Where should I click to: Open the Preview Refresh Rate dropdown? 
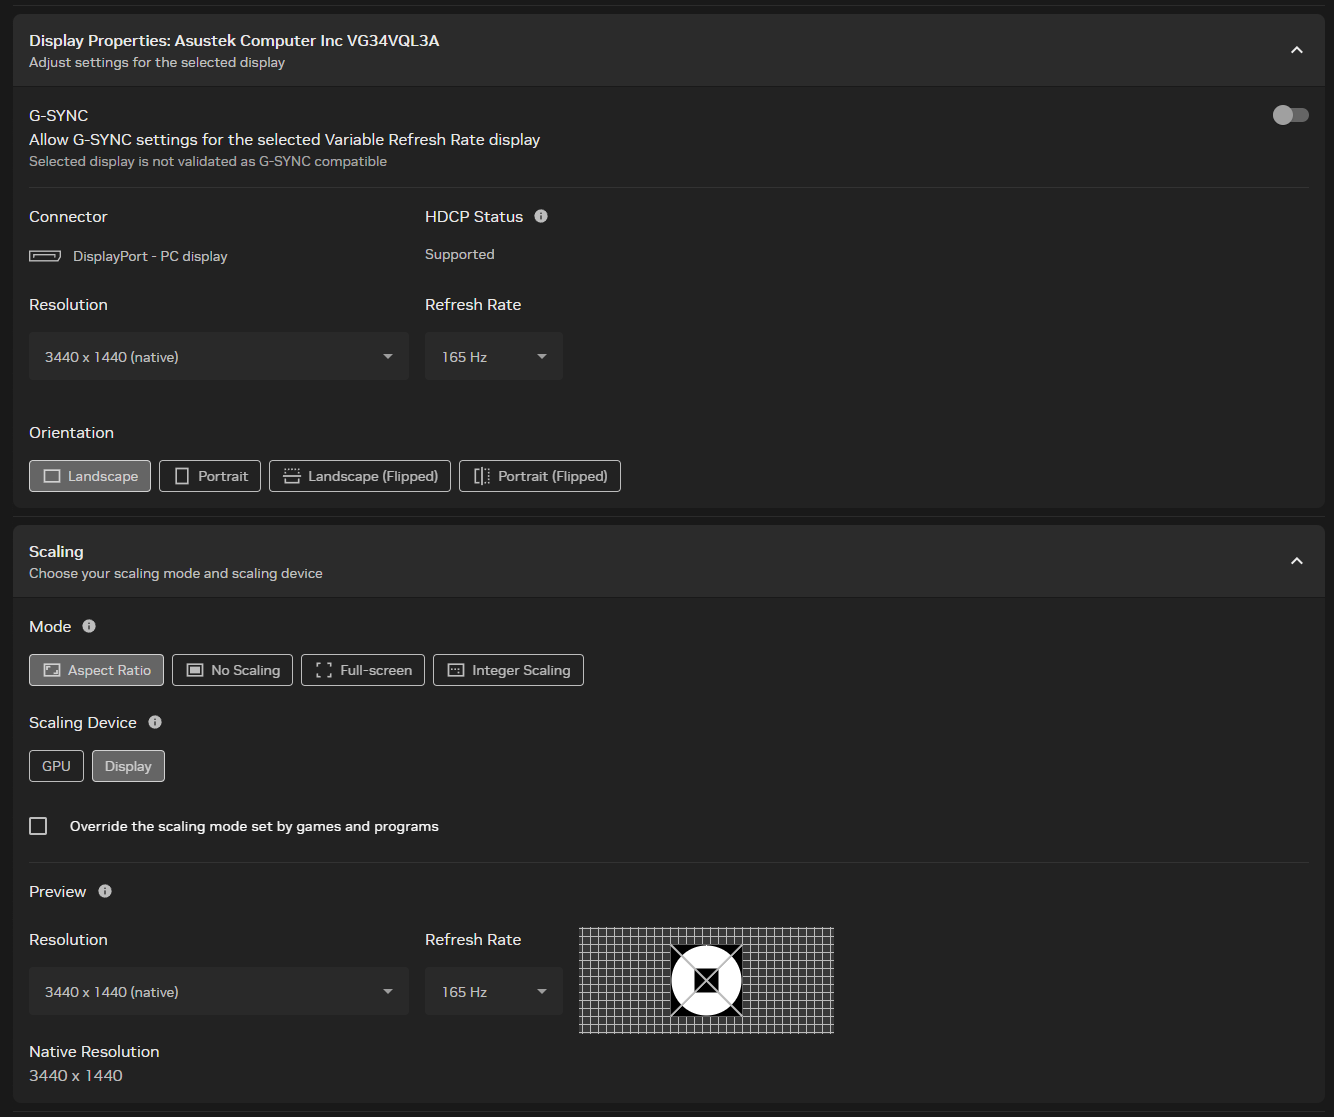click(x=494, y=991)
